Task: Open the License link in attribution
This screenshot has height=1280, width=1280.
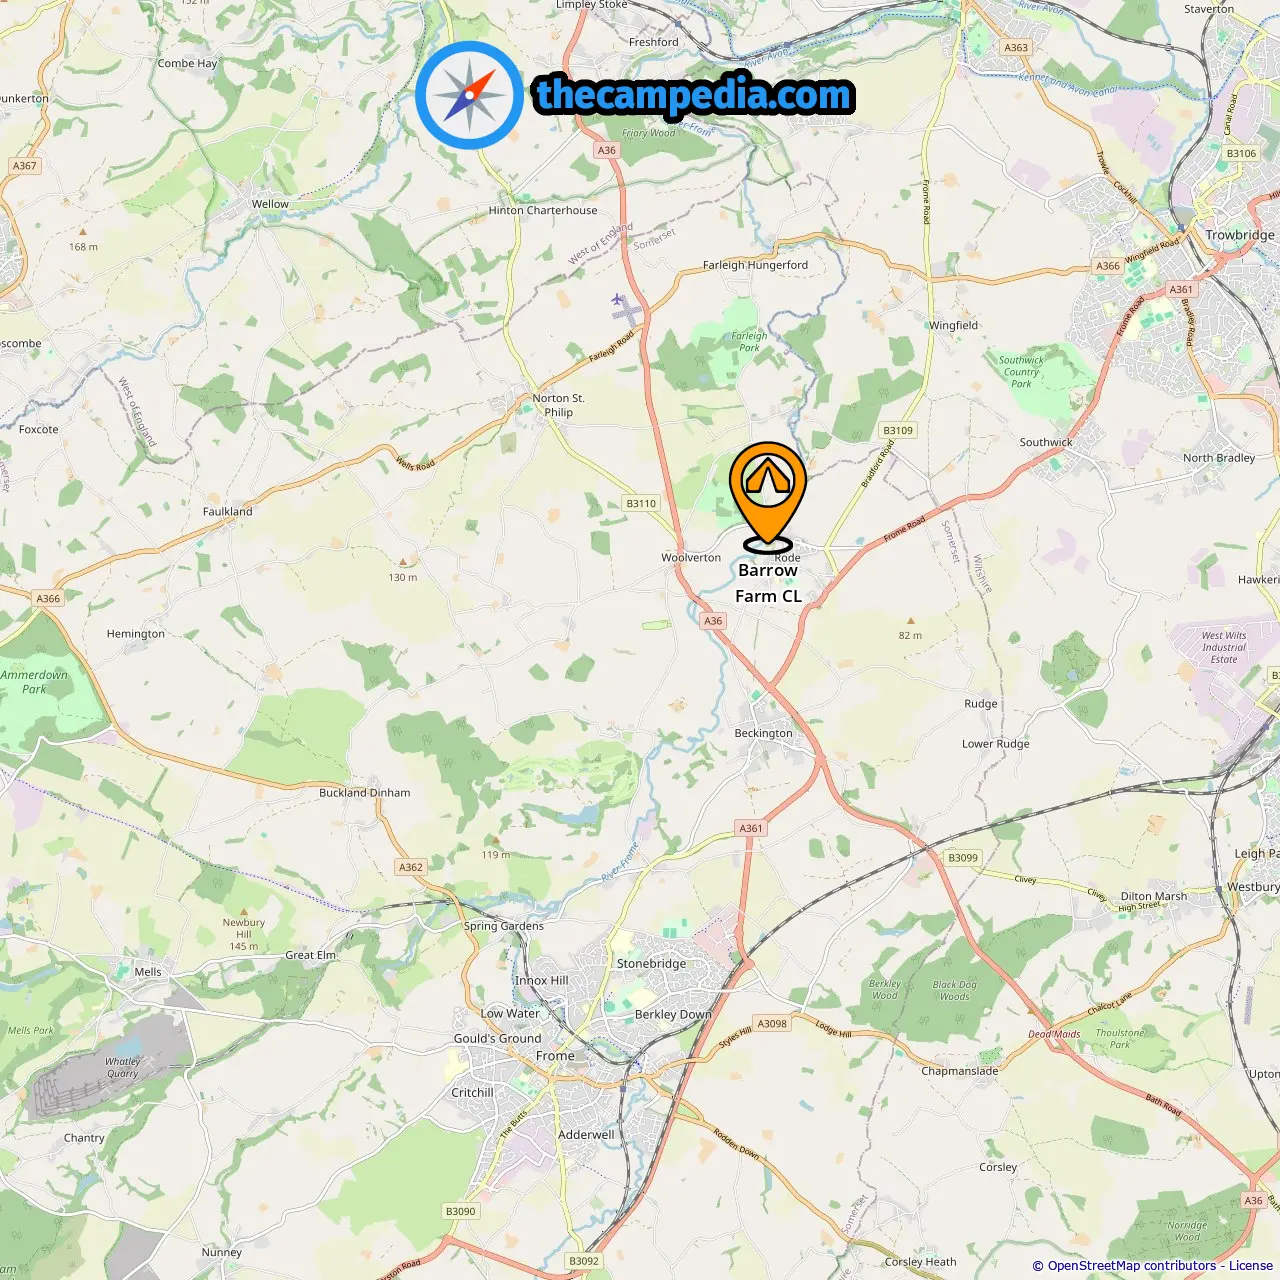Action: click(1251, 1266)
